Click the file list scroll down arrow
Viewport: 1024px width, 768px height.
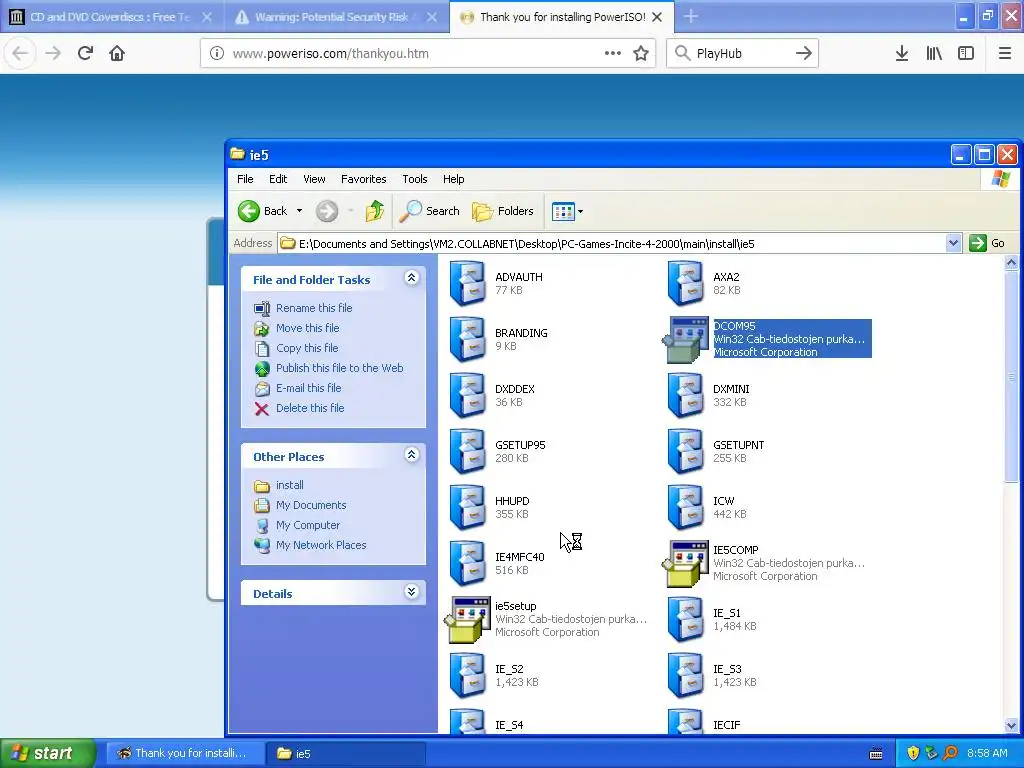(1011, 725)
